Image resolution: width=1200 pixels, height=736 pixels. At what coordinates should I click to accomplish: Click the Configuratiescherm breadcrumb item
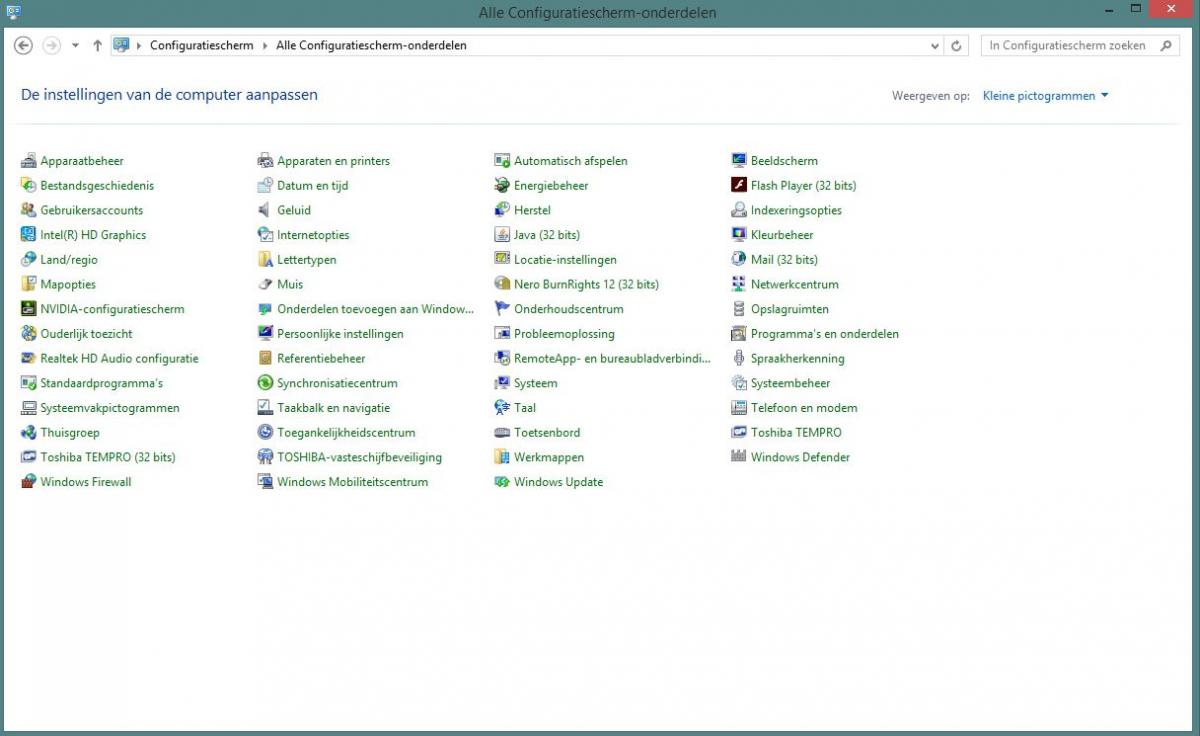click(x=201, y=46)
